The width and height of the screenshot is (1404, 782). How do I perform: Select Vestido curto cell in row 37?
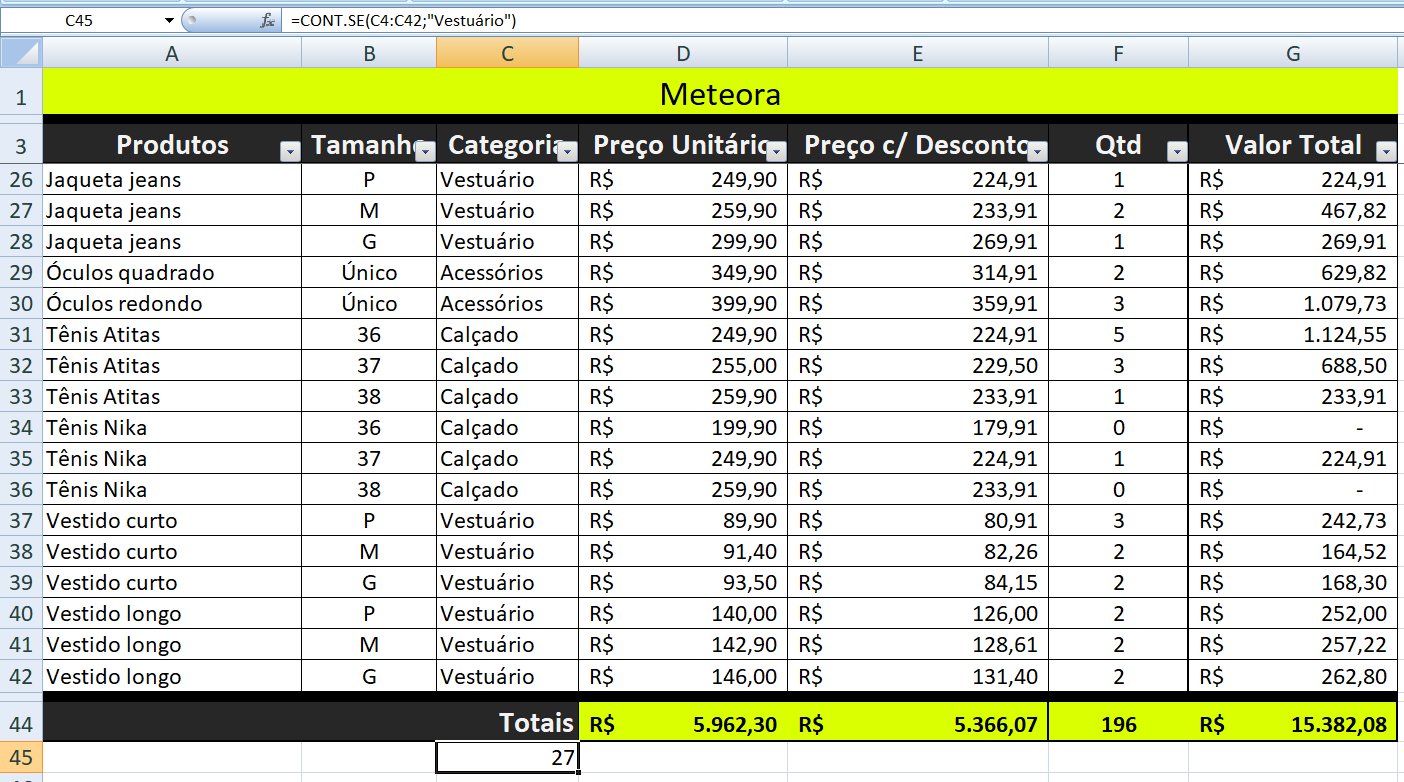pyautogui.click(x=172, y=521)
